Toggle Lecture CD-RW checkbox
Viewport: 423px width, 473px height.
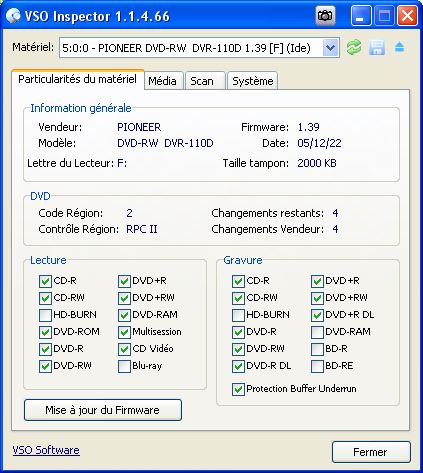click(45, 298)
